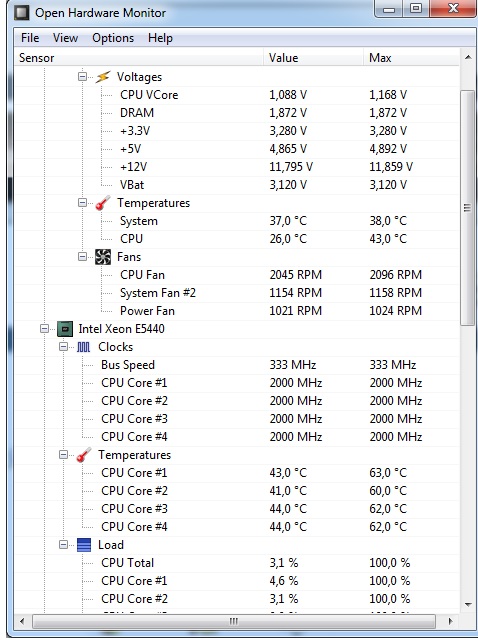This screenshot has height=640, width=478.
Task: Click the Load bars icon
Action: pyautogui.click(x=84, y=545)
